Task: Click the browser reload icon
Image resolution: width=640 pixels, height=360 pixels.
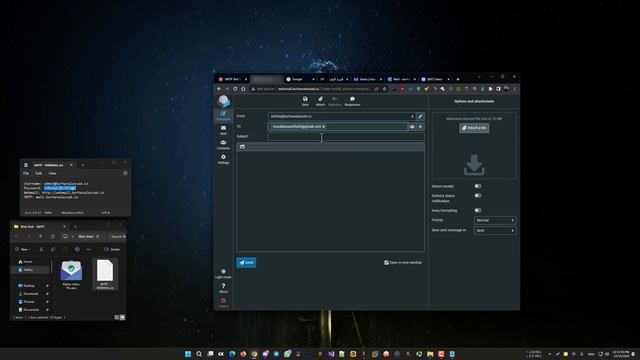Action: pyautogui.click(x=235, y=89)
